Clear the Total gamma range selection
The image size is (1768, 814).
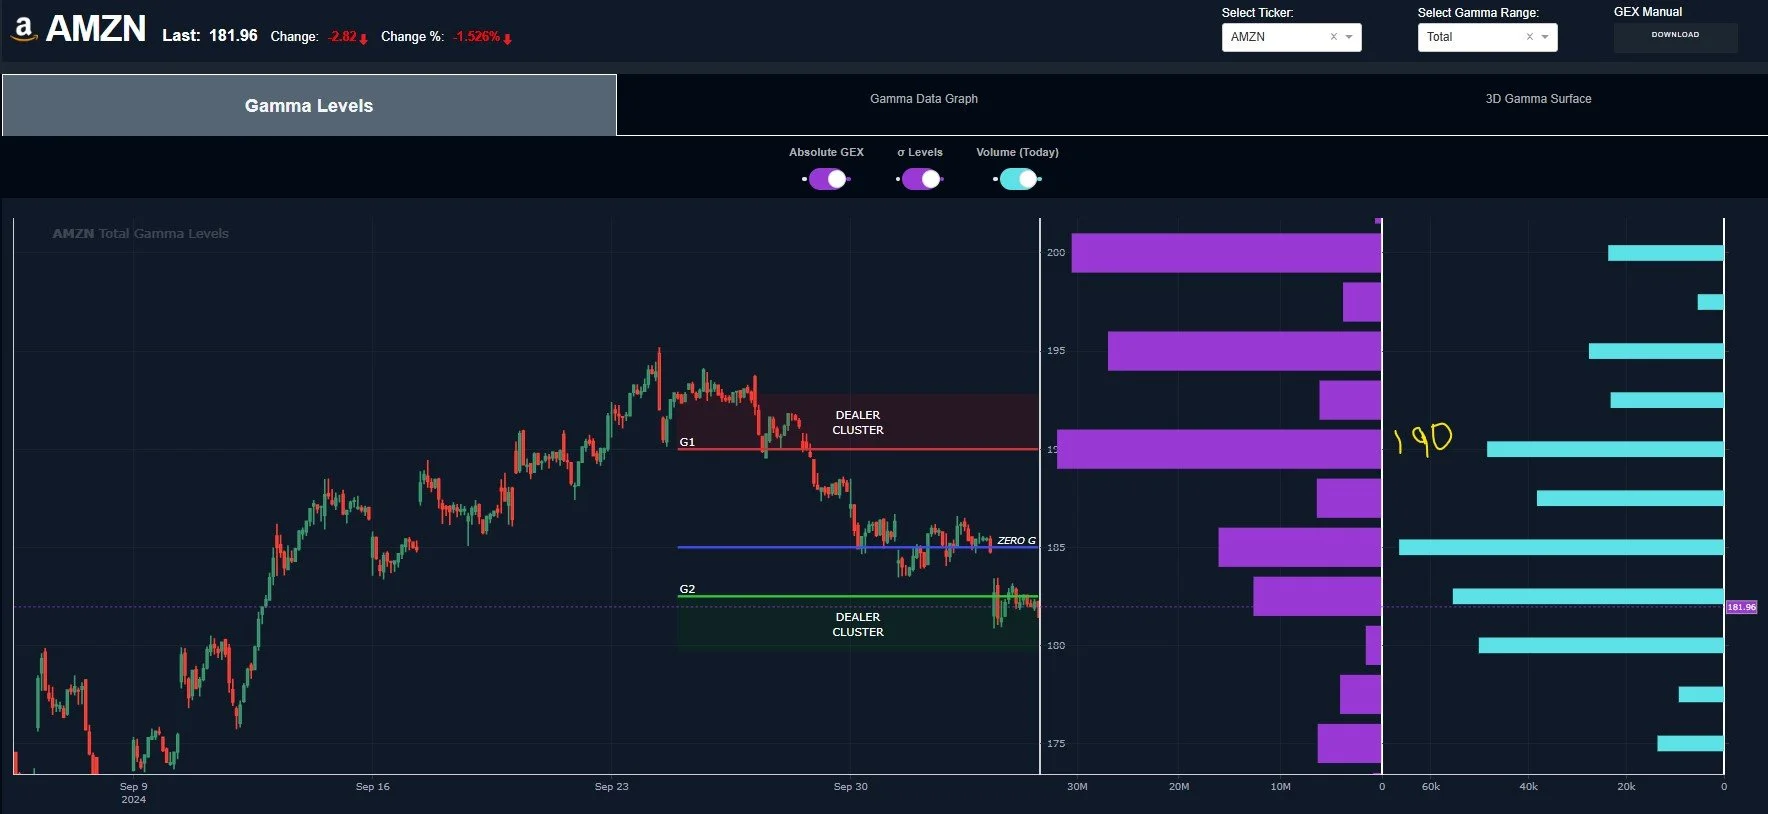1529,37
